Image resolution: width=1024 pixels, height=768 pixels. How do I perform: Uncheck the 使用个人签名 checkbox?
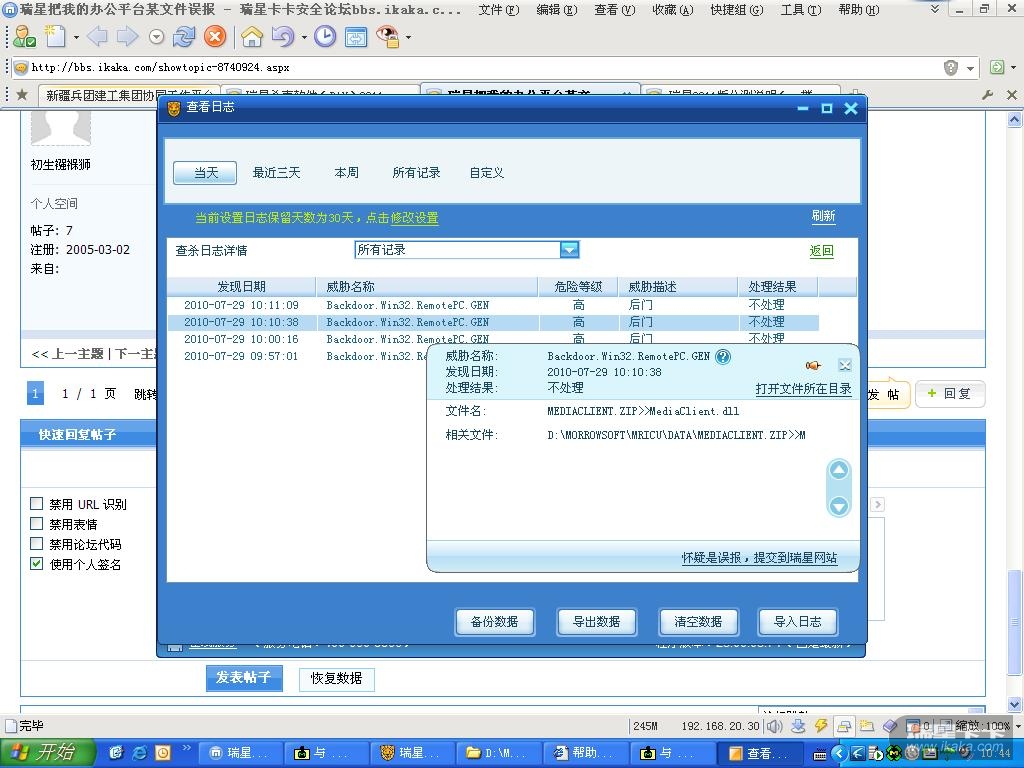click(x=37, y=564)
